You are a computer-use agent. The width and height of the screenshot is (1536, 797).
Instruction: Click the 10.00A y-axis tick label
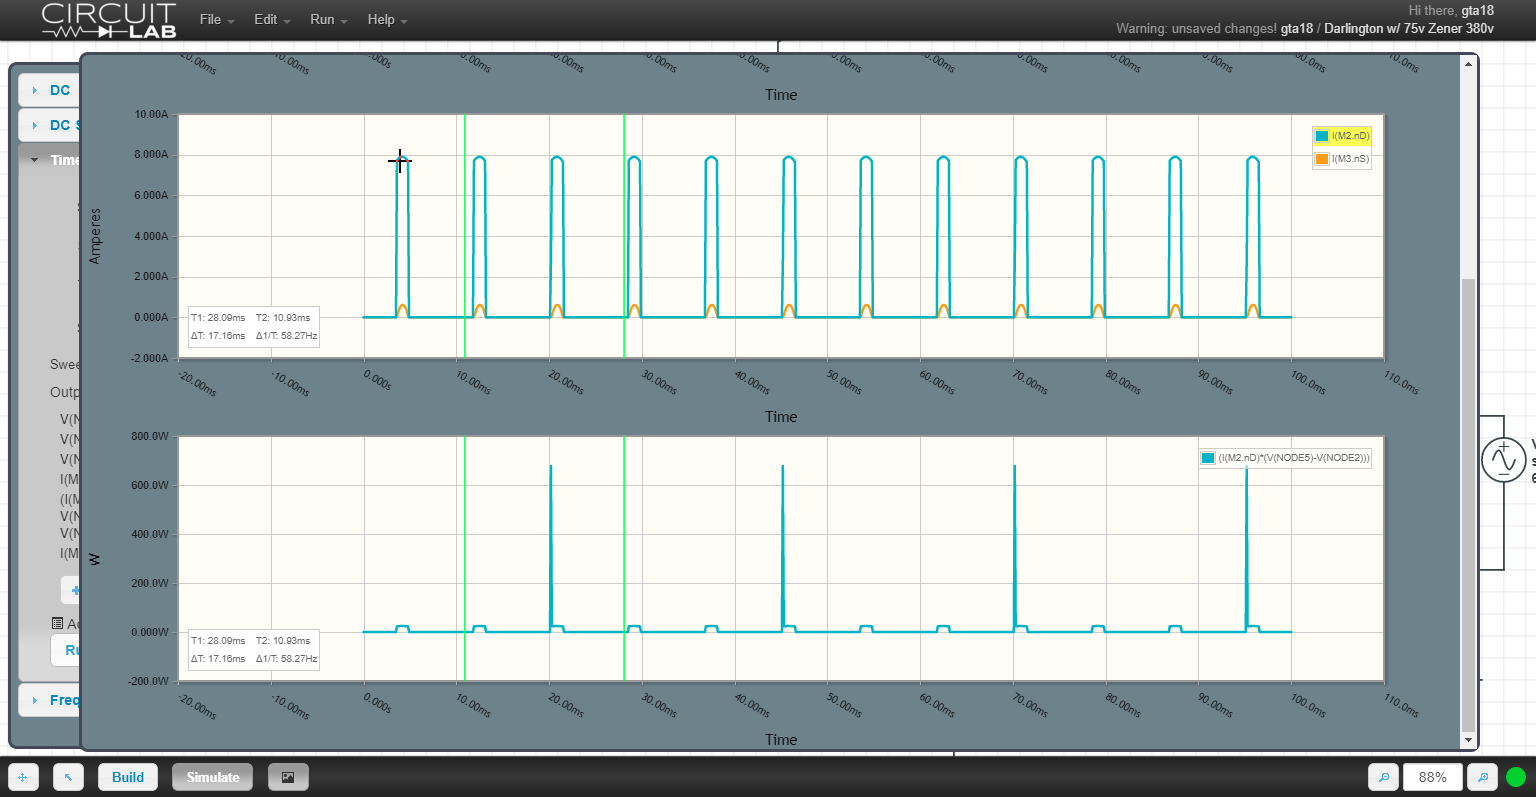[152, 115]
